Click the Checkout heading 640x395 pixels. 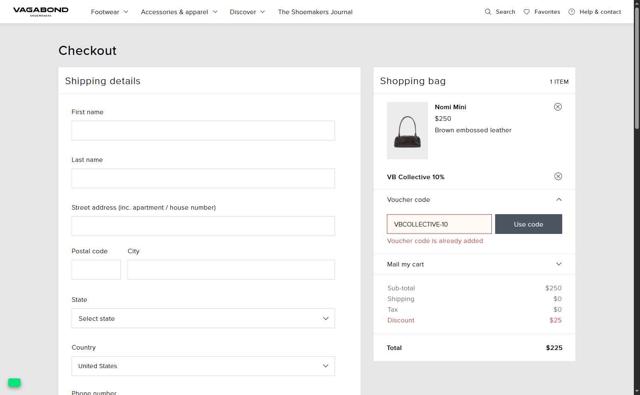(87, 51)
